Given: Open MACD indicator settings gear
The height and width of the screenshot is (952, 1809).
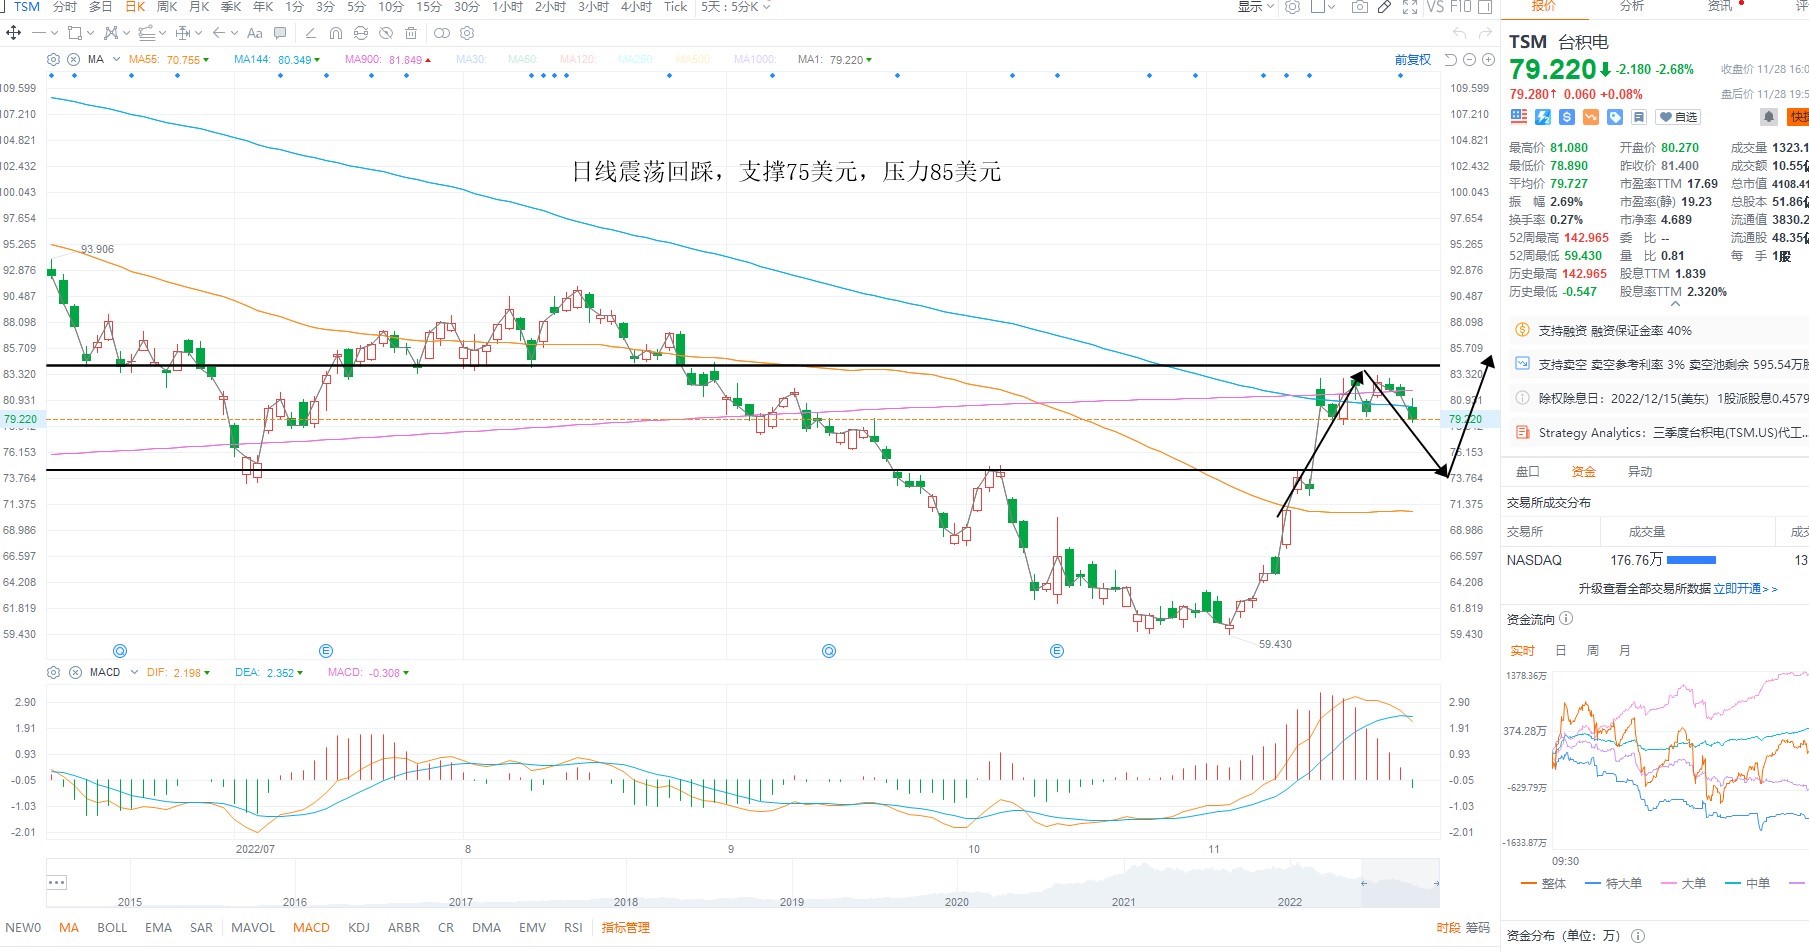Looking at the screenshot, I should pos(53,672).
